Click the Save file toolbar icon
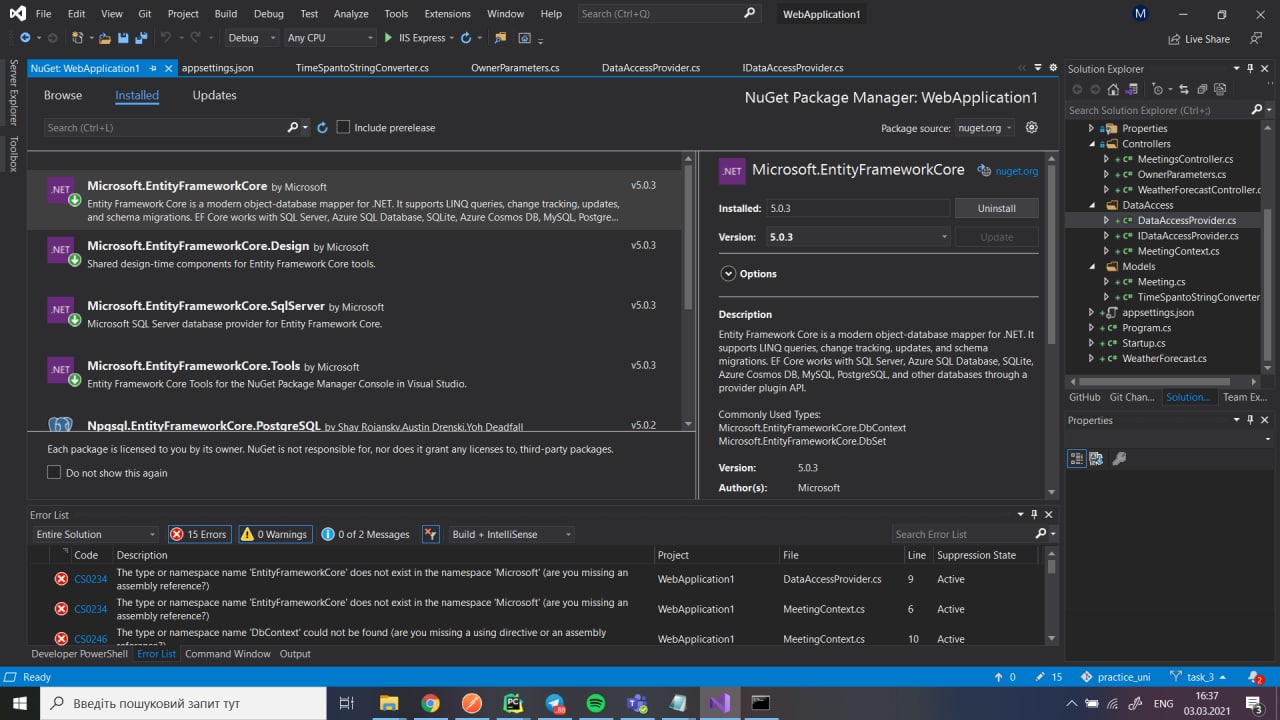1280x720 pixels. pyautogui.click(x=123, y=38)
